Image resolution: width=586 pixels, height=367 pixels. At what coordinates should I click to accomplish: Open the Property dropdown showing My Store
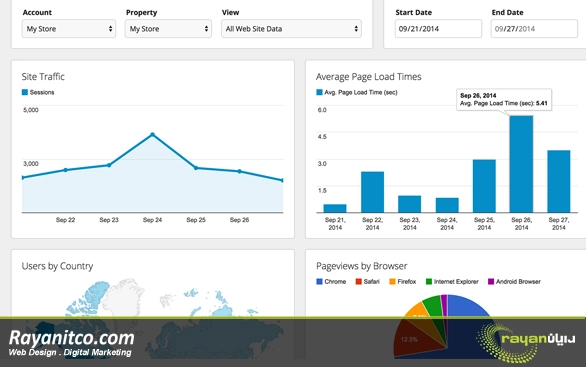(x=168, y=29)
